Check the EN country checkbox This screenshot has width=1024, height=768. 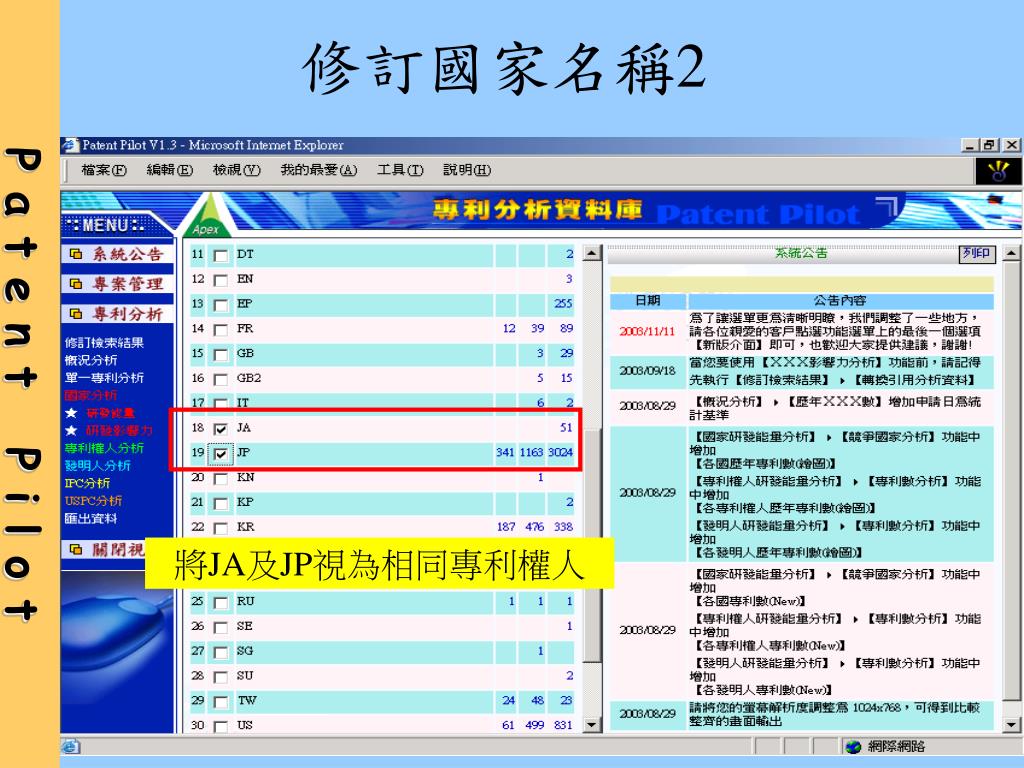coord(221,280)
